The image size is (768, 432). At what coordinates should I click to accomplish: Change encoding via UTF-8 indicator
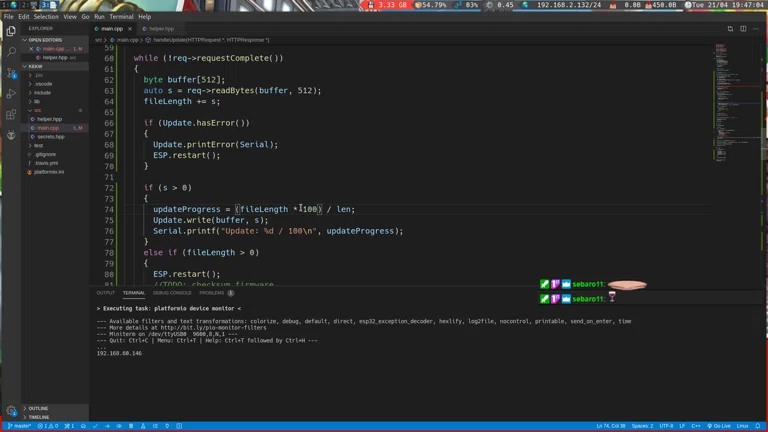point(666,426)
